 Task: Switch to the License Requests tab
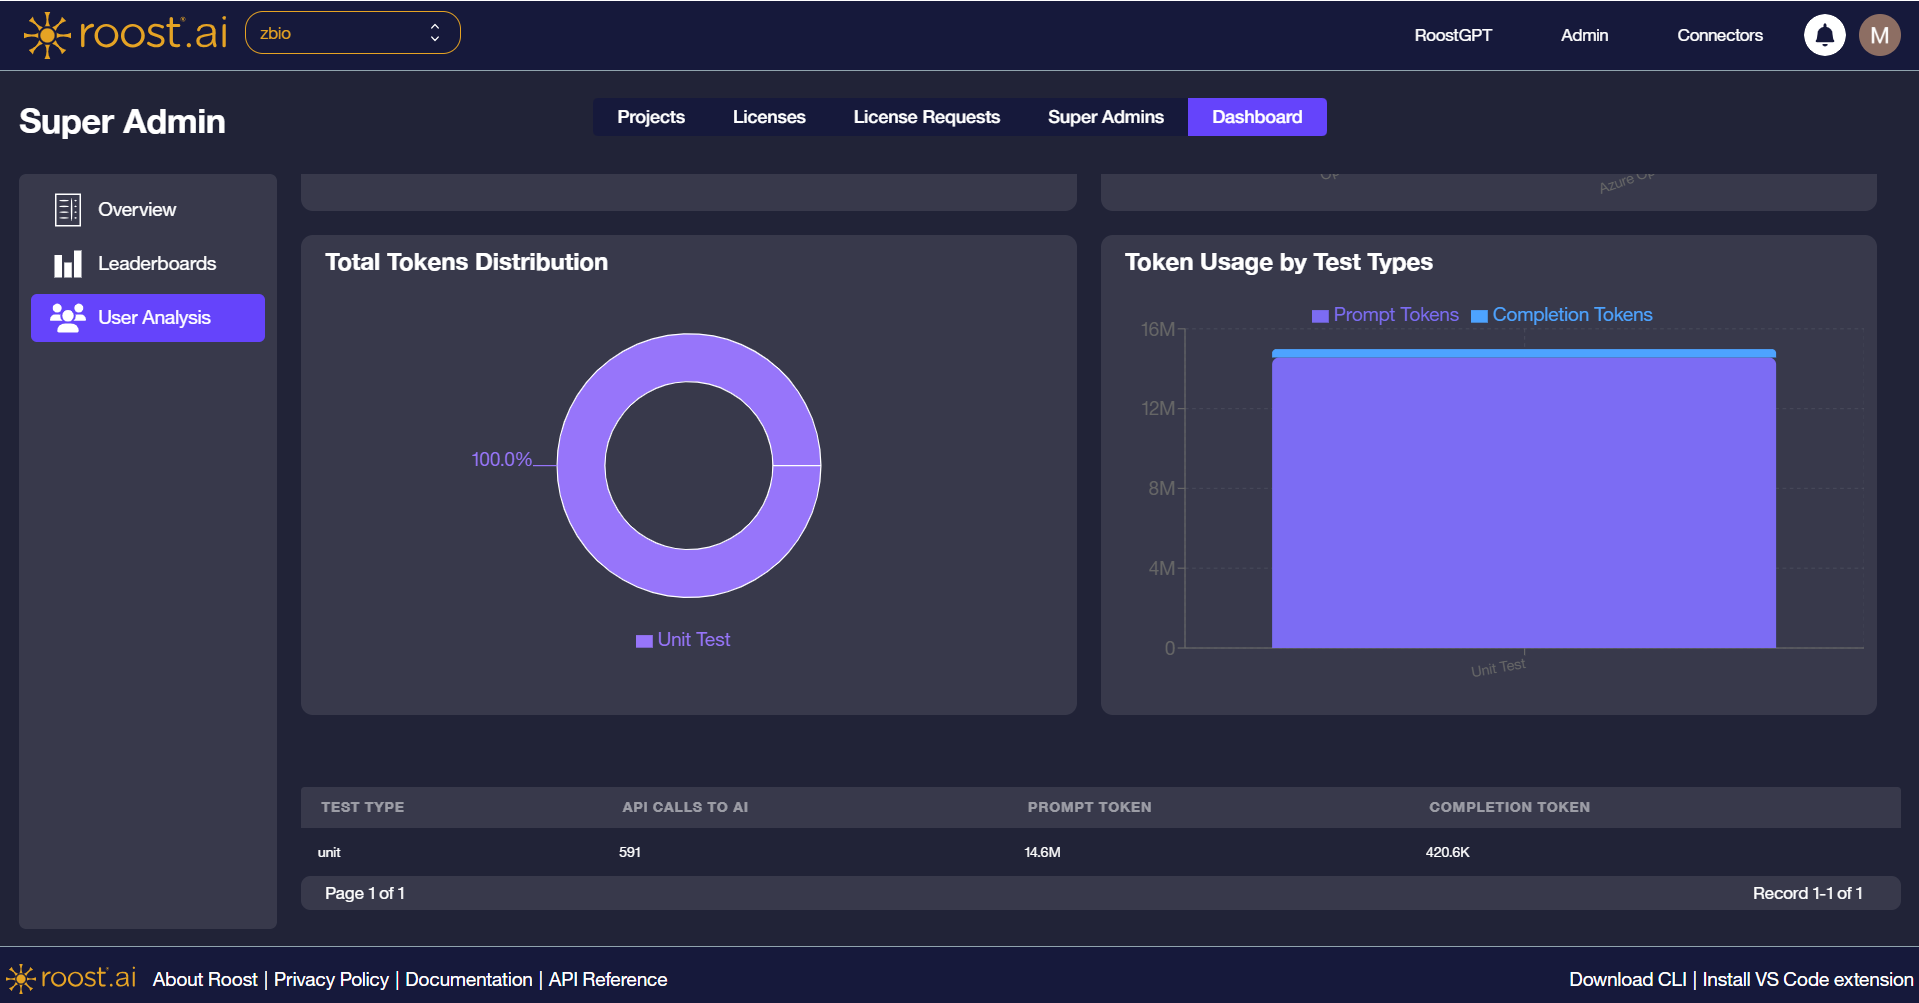point(926,117)
